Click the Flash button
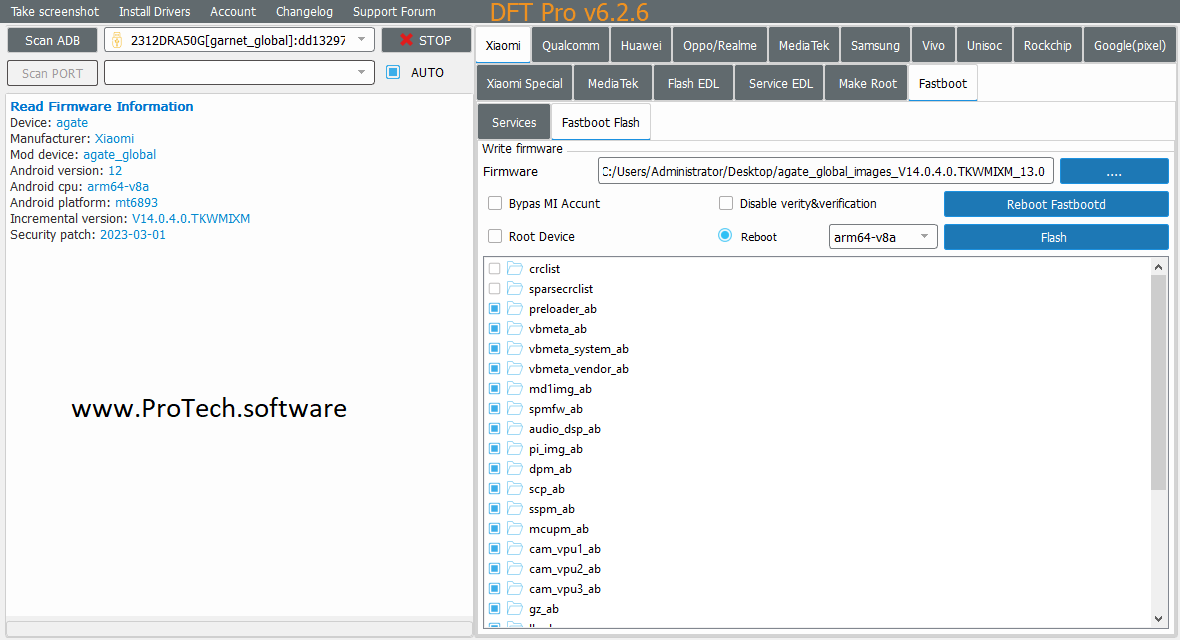Viewport: 1180px width, 640px height. (x=1056, y=237)
